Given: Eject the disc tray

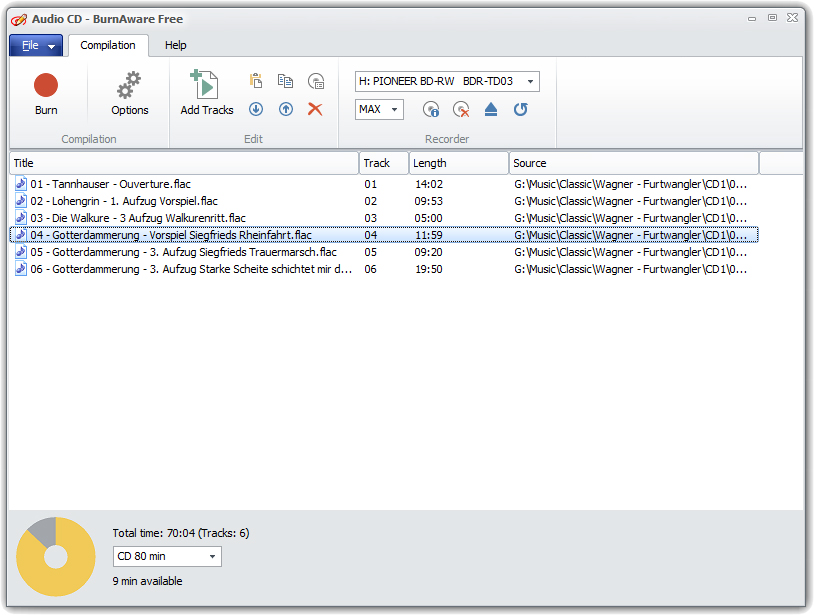Looking at the screenshot, I should point(491,110).
